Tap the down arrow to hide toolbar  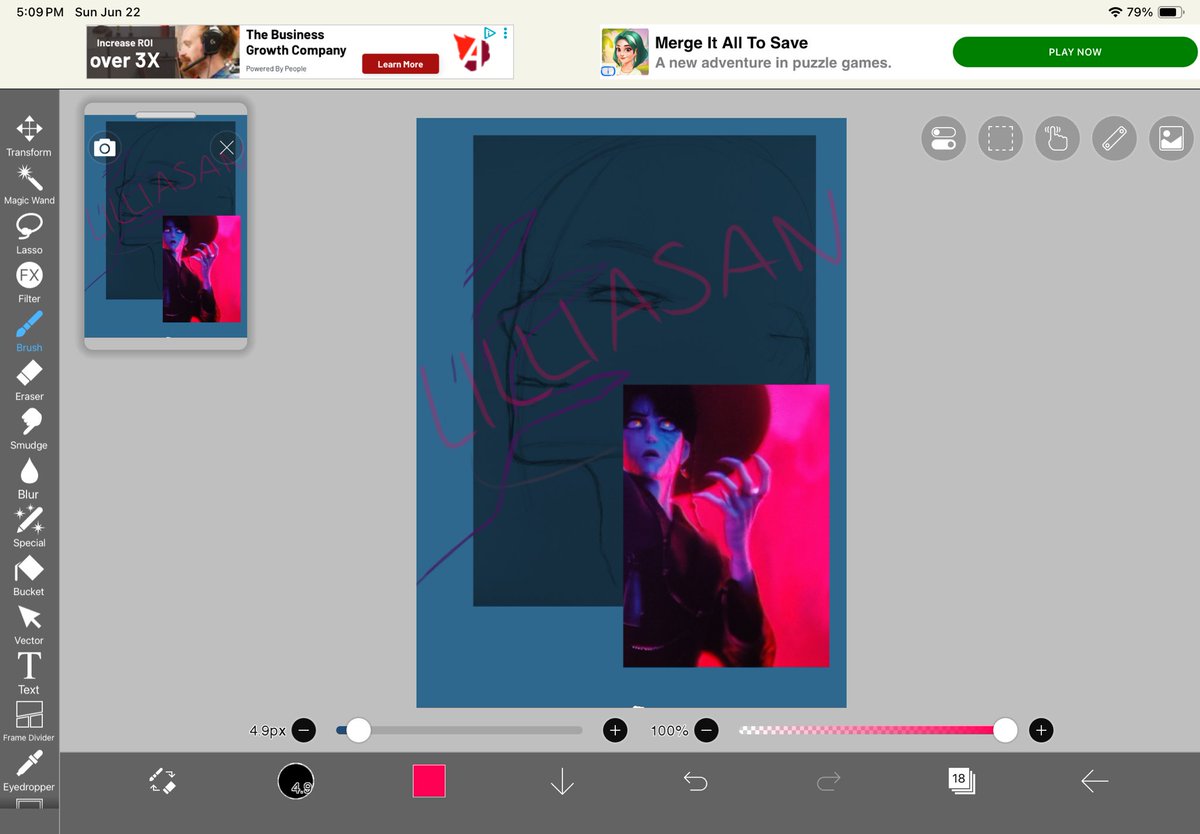point(562,781)
